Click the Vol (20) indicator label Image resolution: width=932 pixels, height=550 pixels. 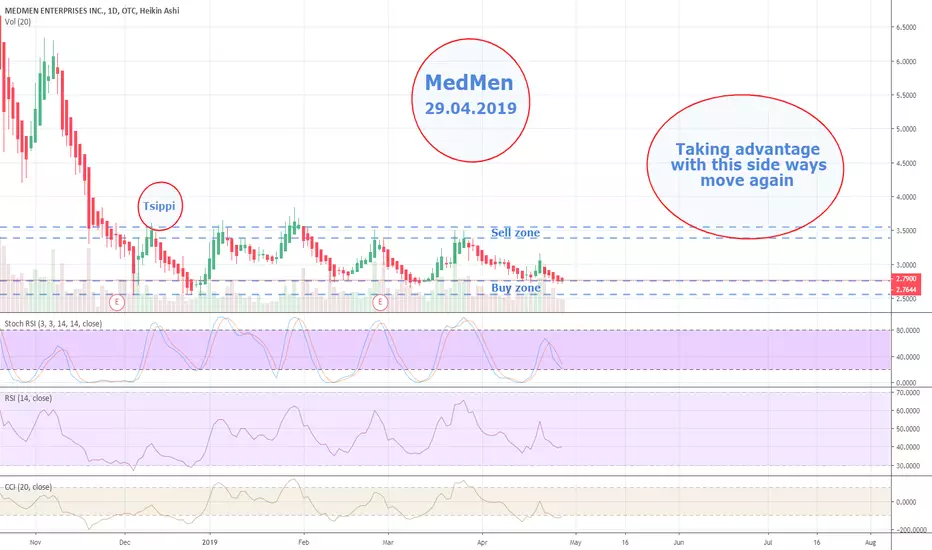(18, 21)
